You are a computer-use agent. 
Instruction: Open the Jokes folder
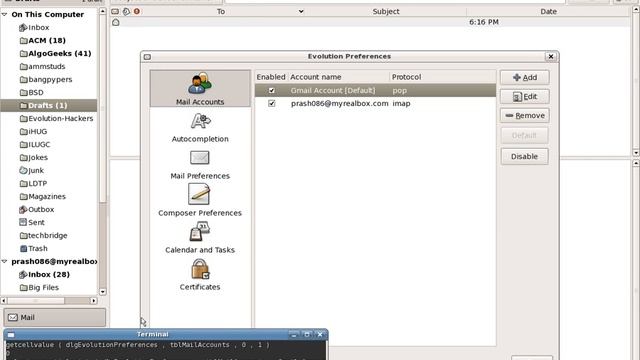click(34, 158)
